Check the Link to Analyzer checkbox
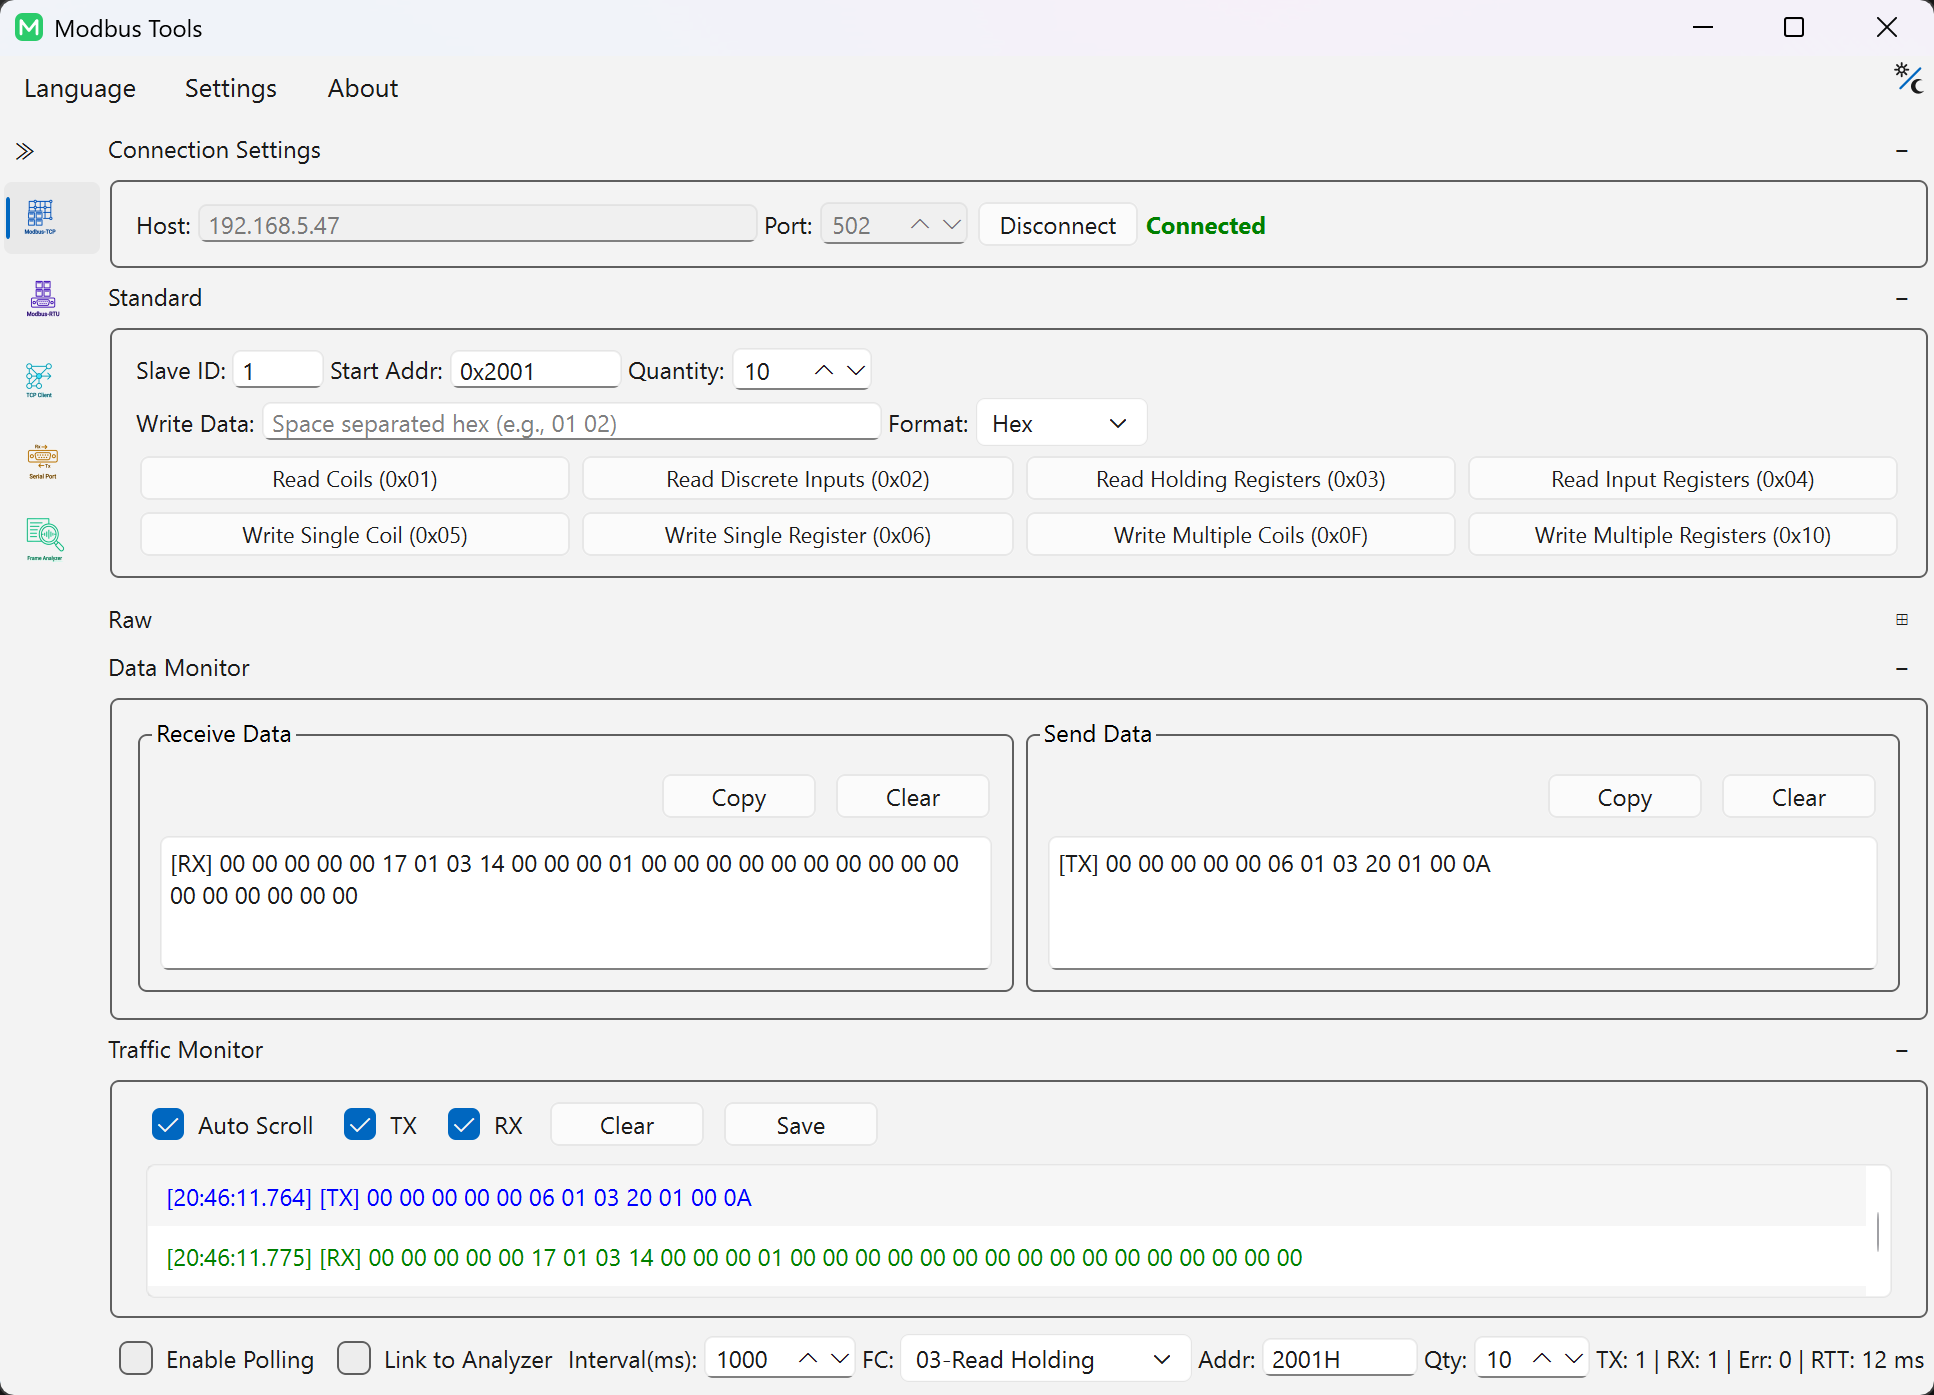The image size is (1934, 1395). pyautogui.click(x=354, y=1359)
